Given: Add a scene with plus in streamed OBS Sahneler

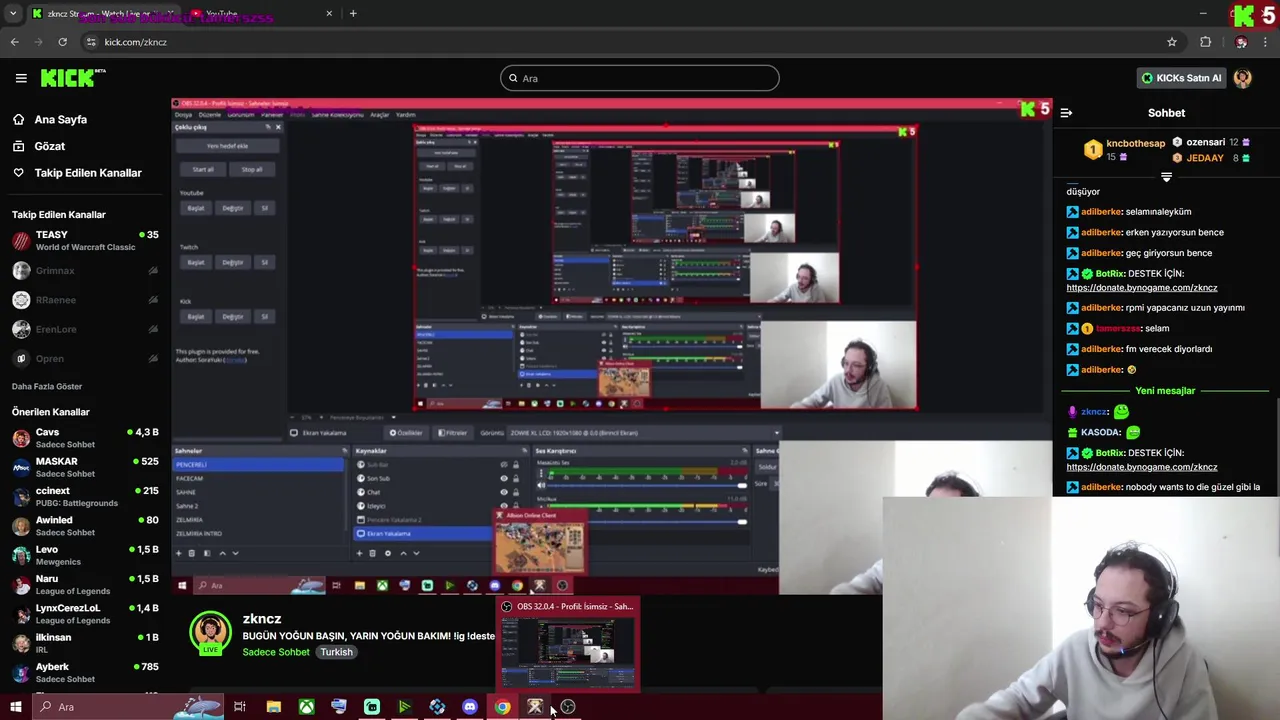Looking at the screenshot, I should click(x=180, y=553).
